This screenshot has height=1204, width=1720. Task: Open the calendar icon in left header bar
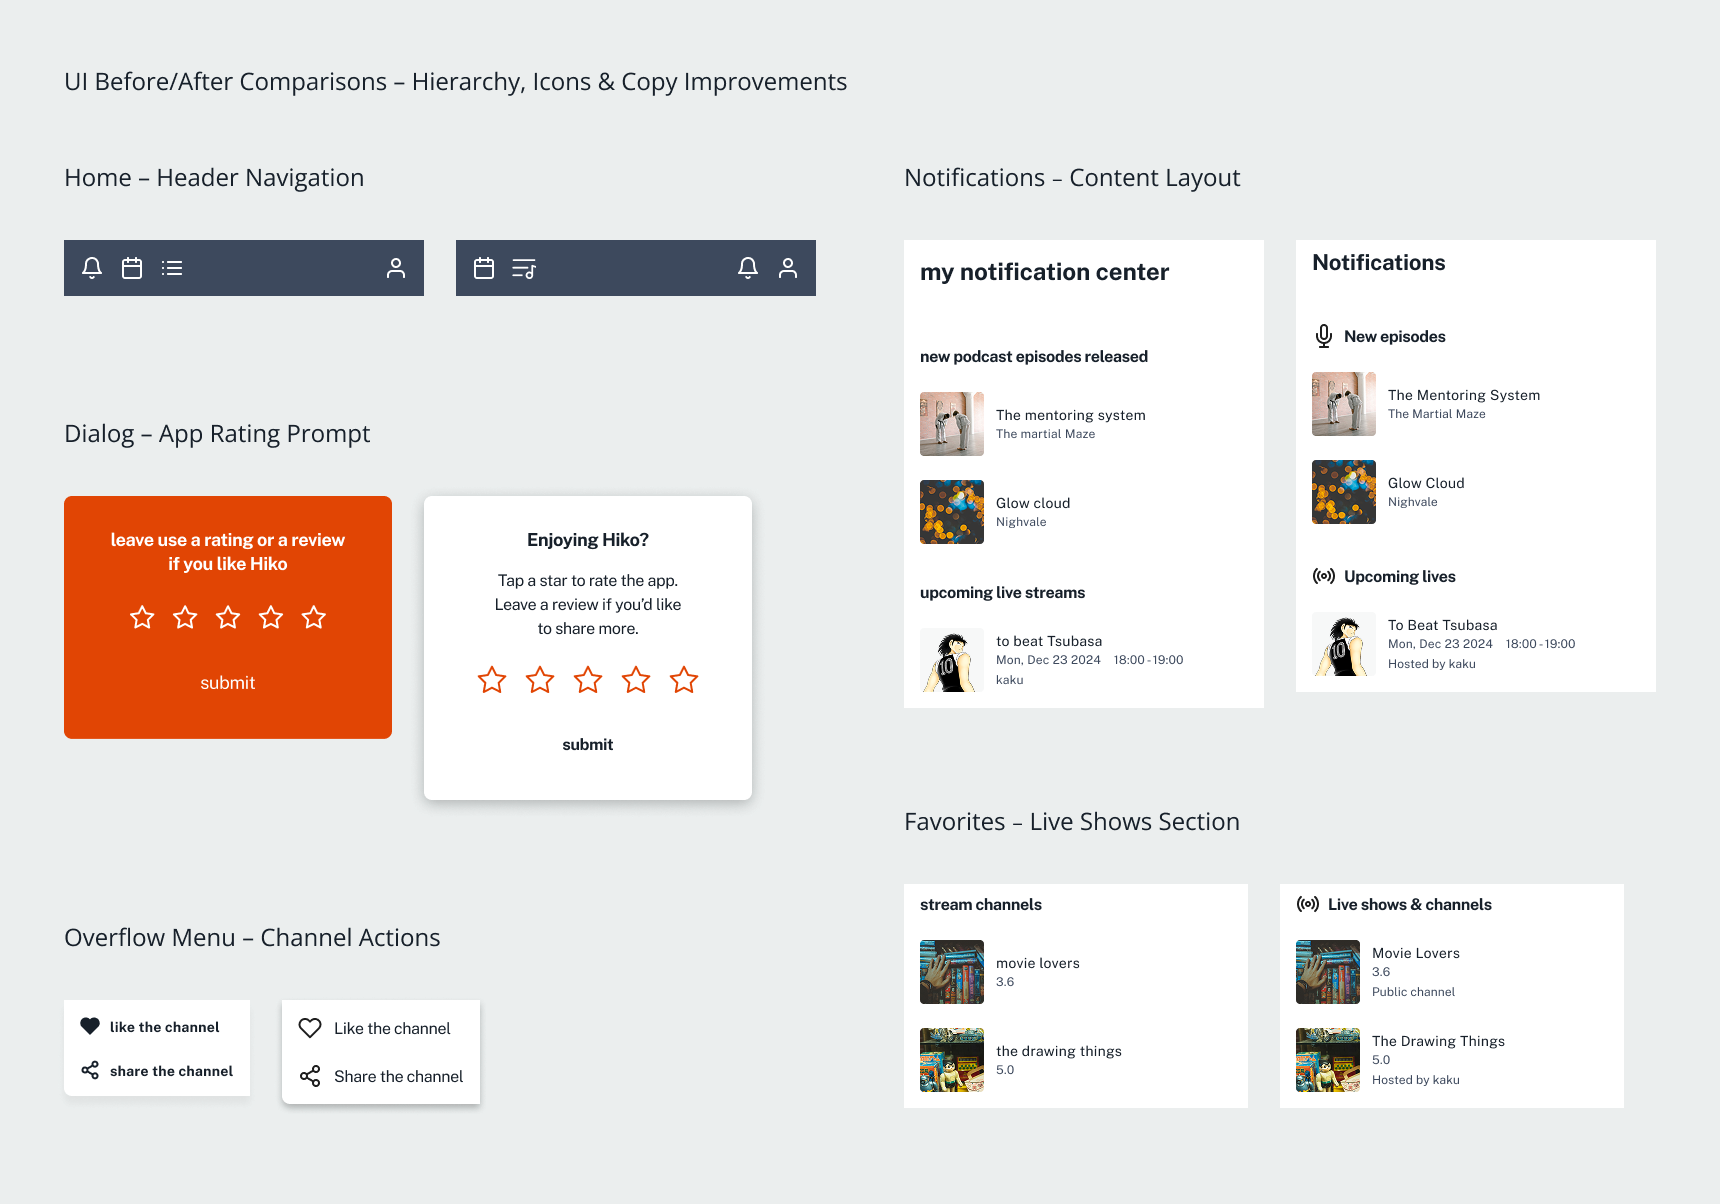point(132,268)
